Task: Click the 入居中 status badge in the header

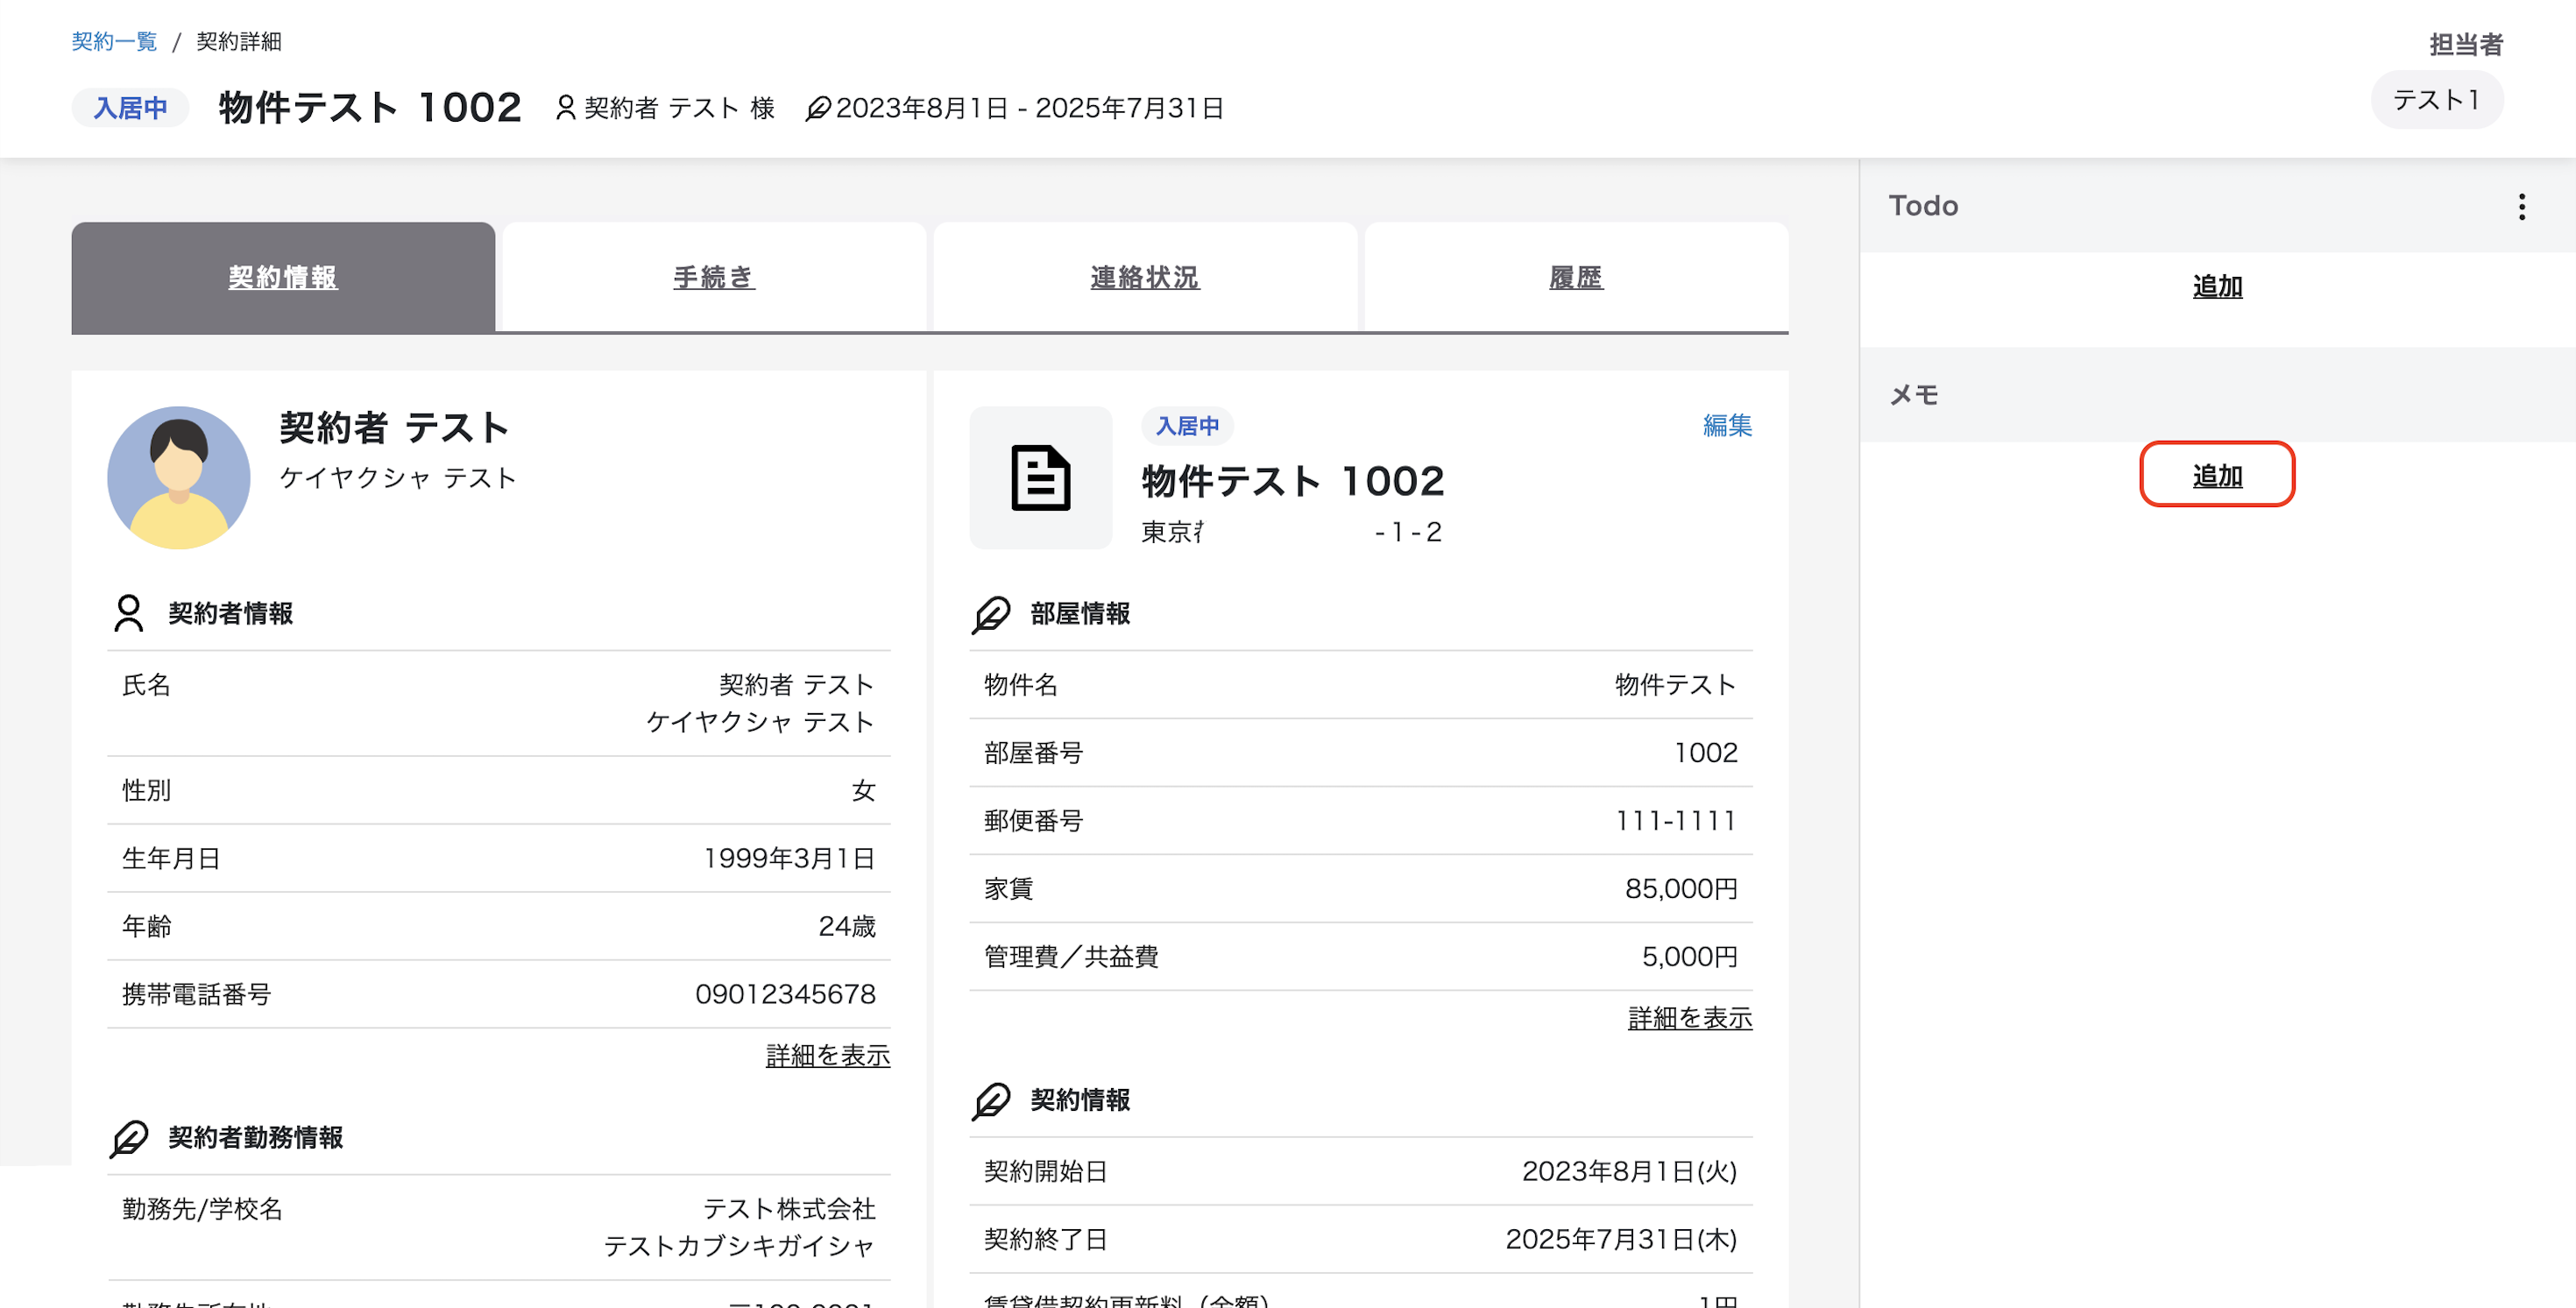Action: tap(130, 107)
